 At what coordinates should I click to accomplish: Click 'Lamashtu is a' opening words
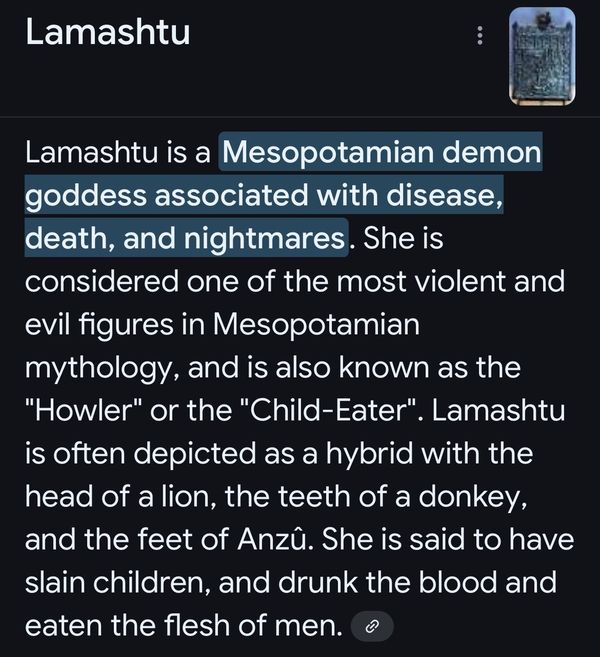pyautogui.click(x=118, y=152)
